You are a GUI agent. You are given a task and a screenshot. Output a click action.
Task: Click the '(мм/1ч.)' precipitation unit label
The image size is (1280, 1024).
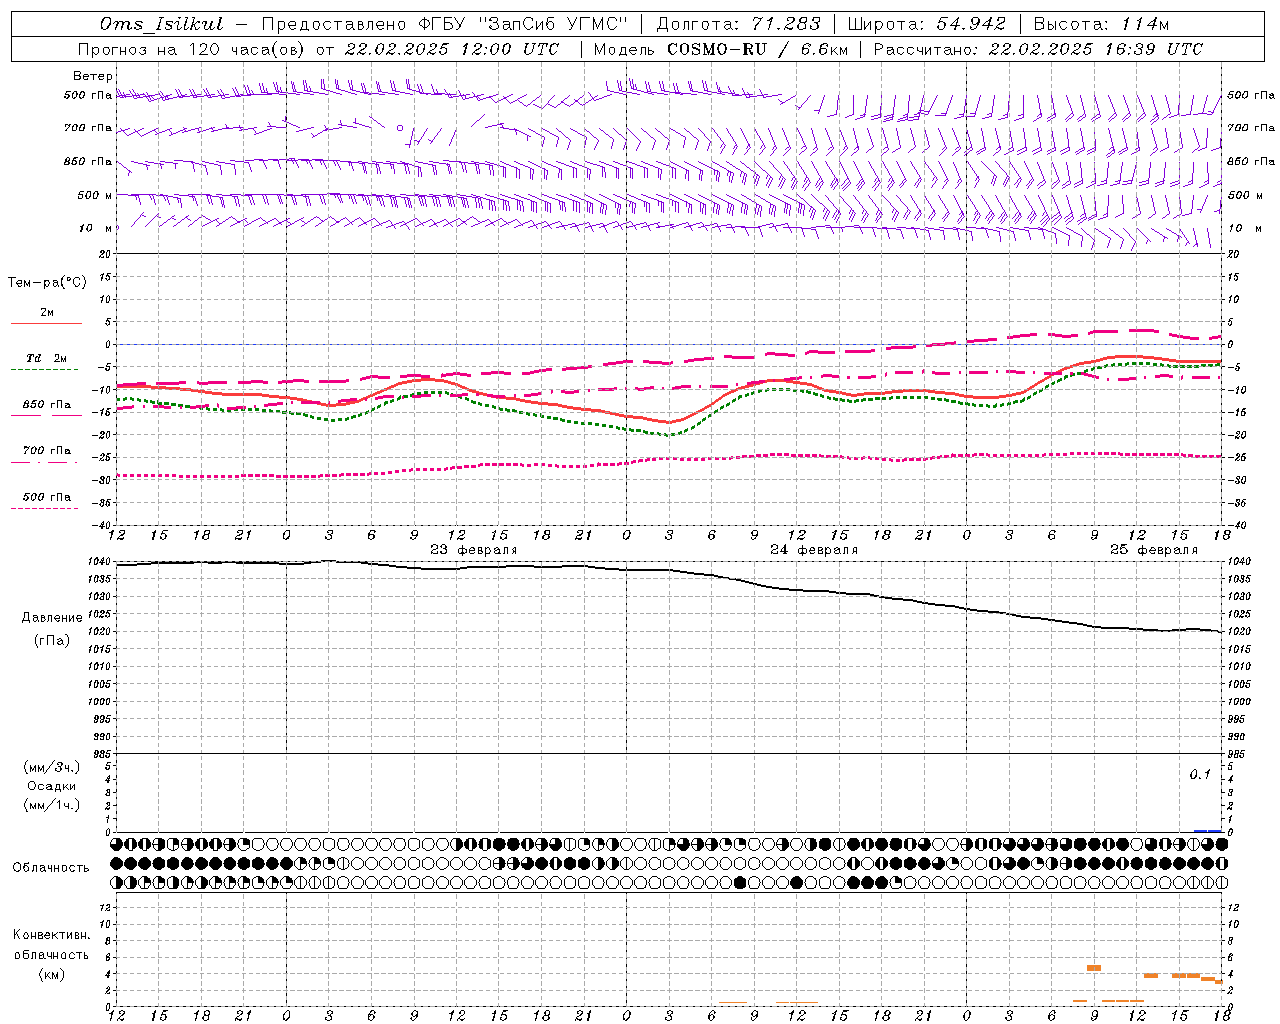[52, 805]
